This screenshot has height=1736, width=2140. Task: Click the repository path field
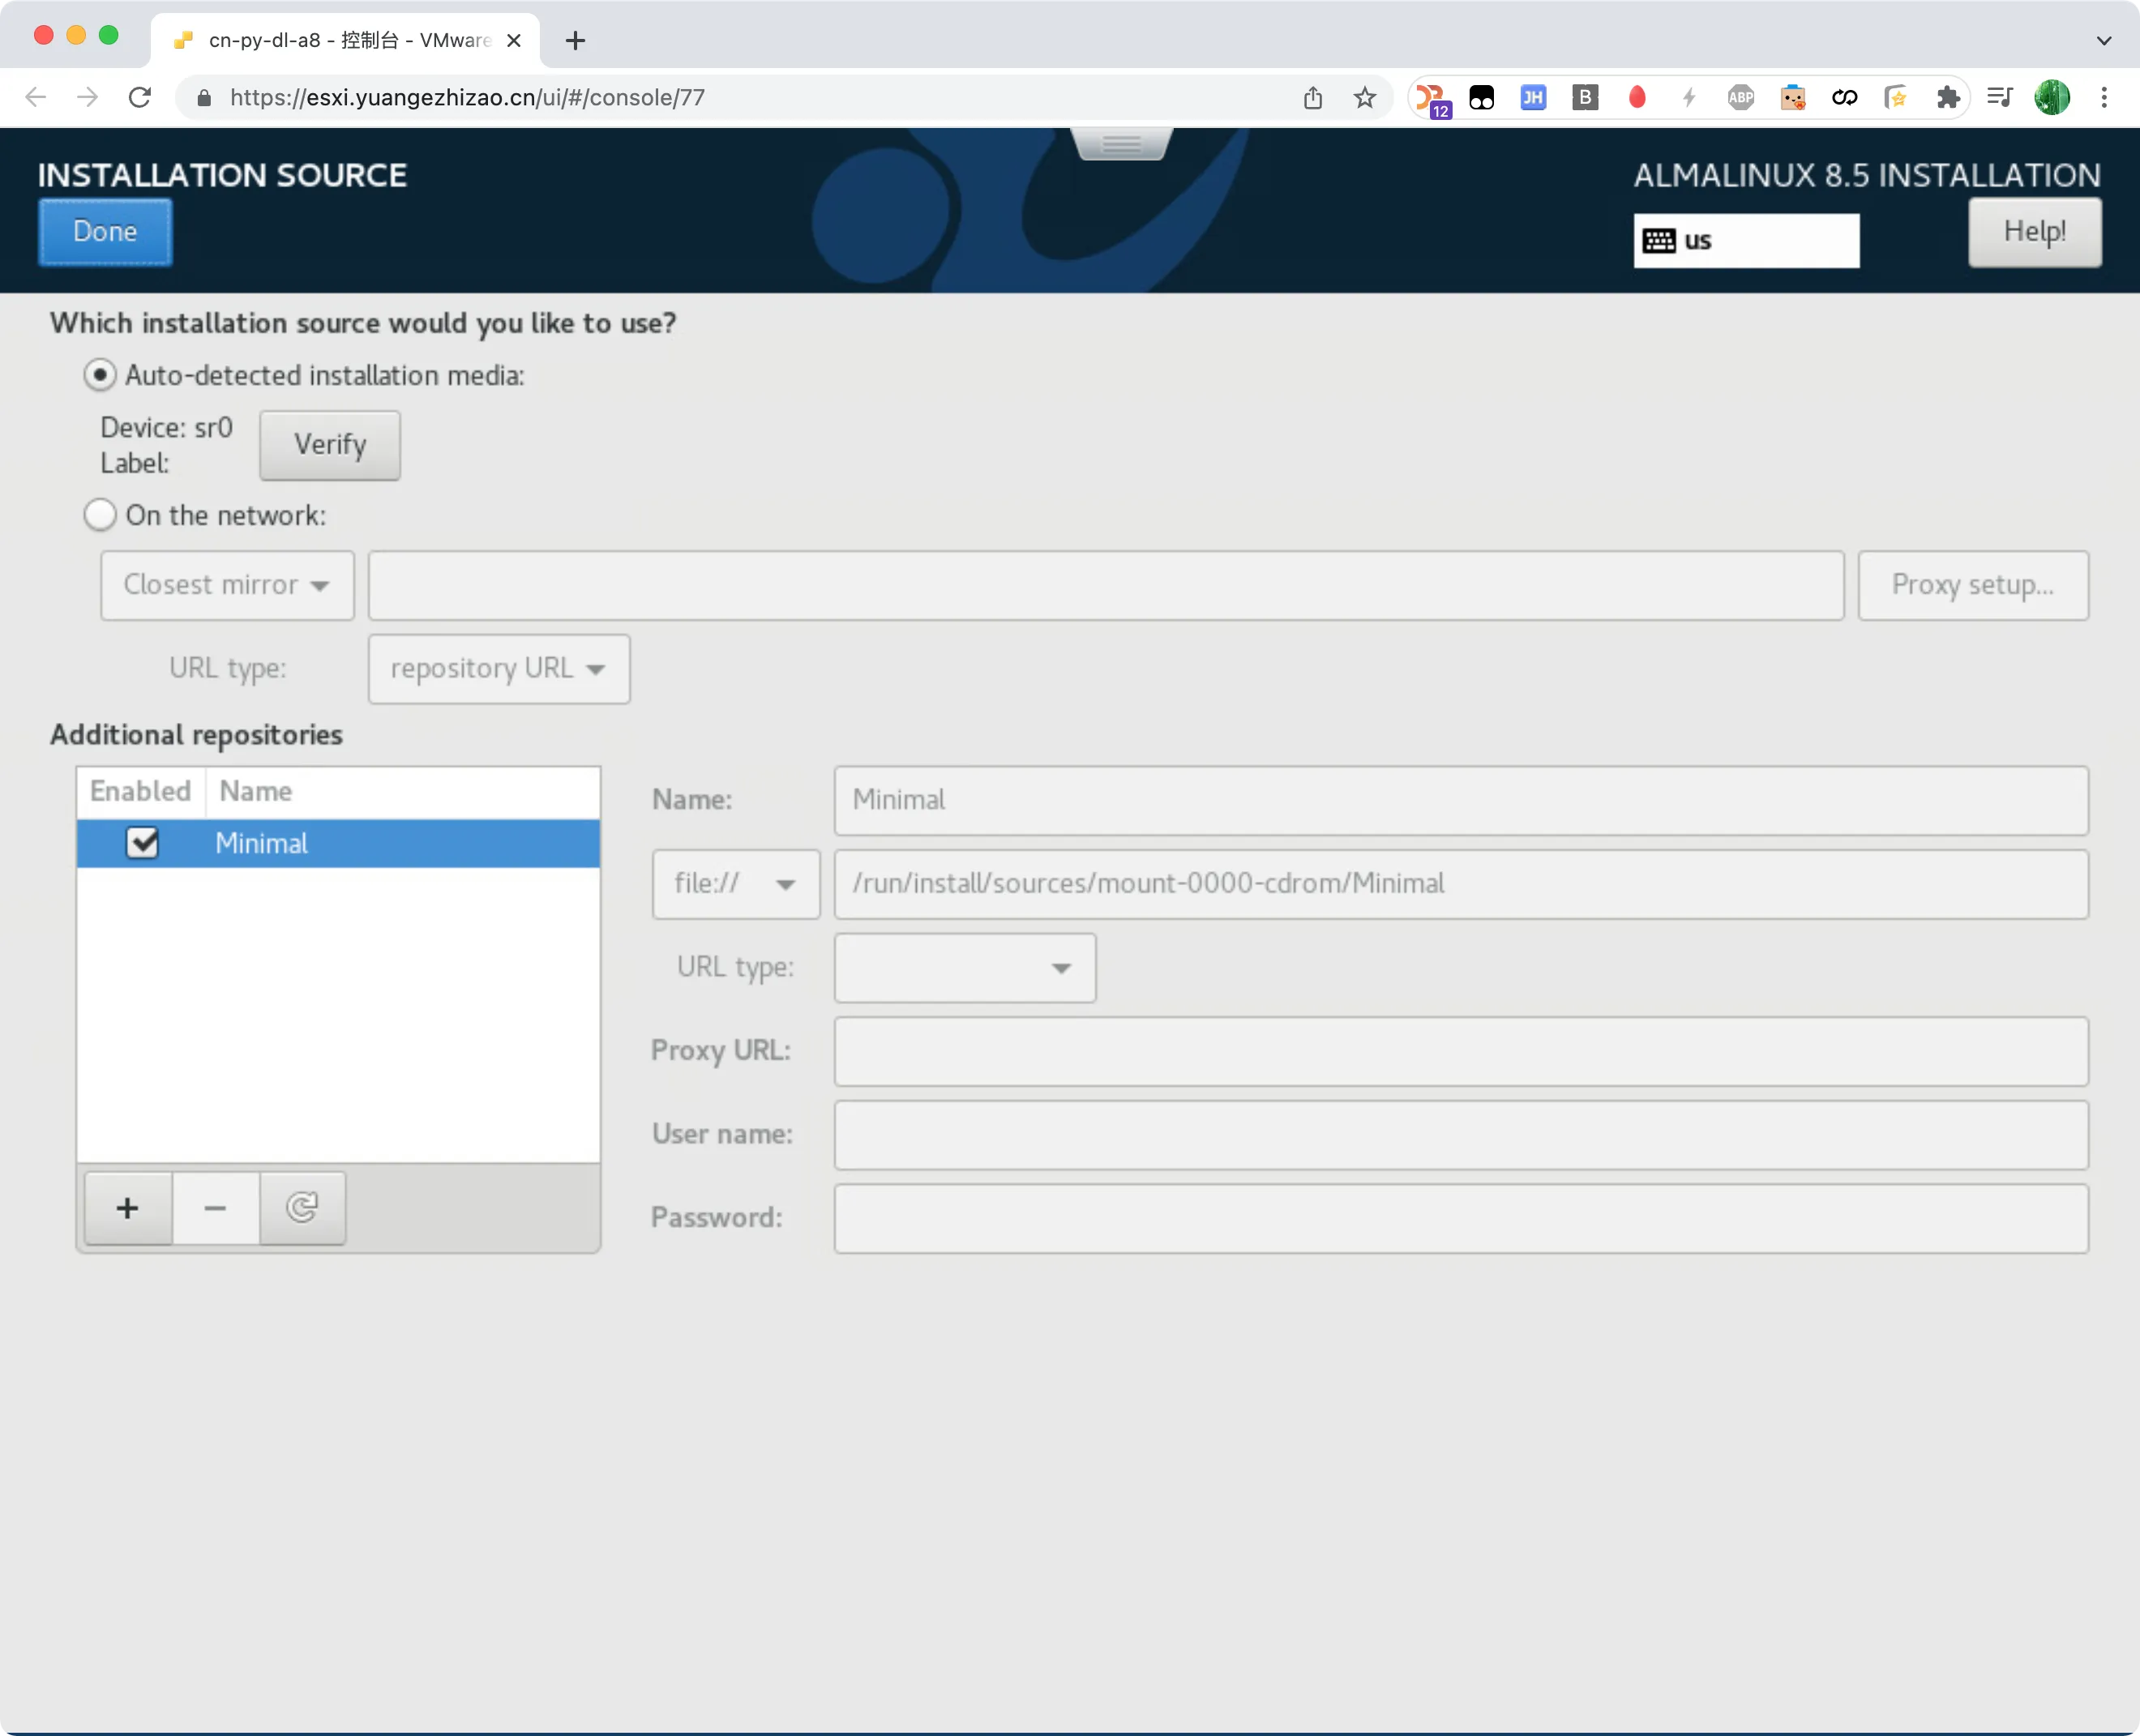click(1461, 884)
